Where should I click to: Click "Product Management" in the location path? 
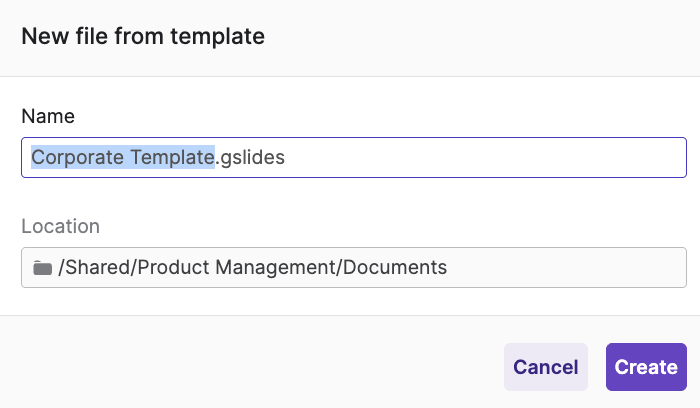238,268
